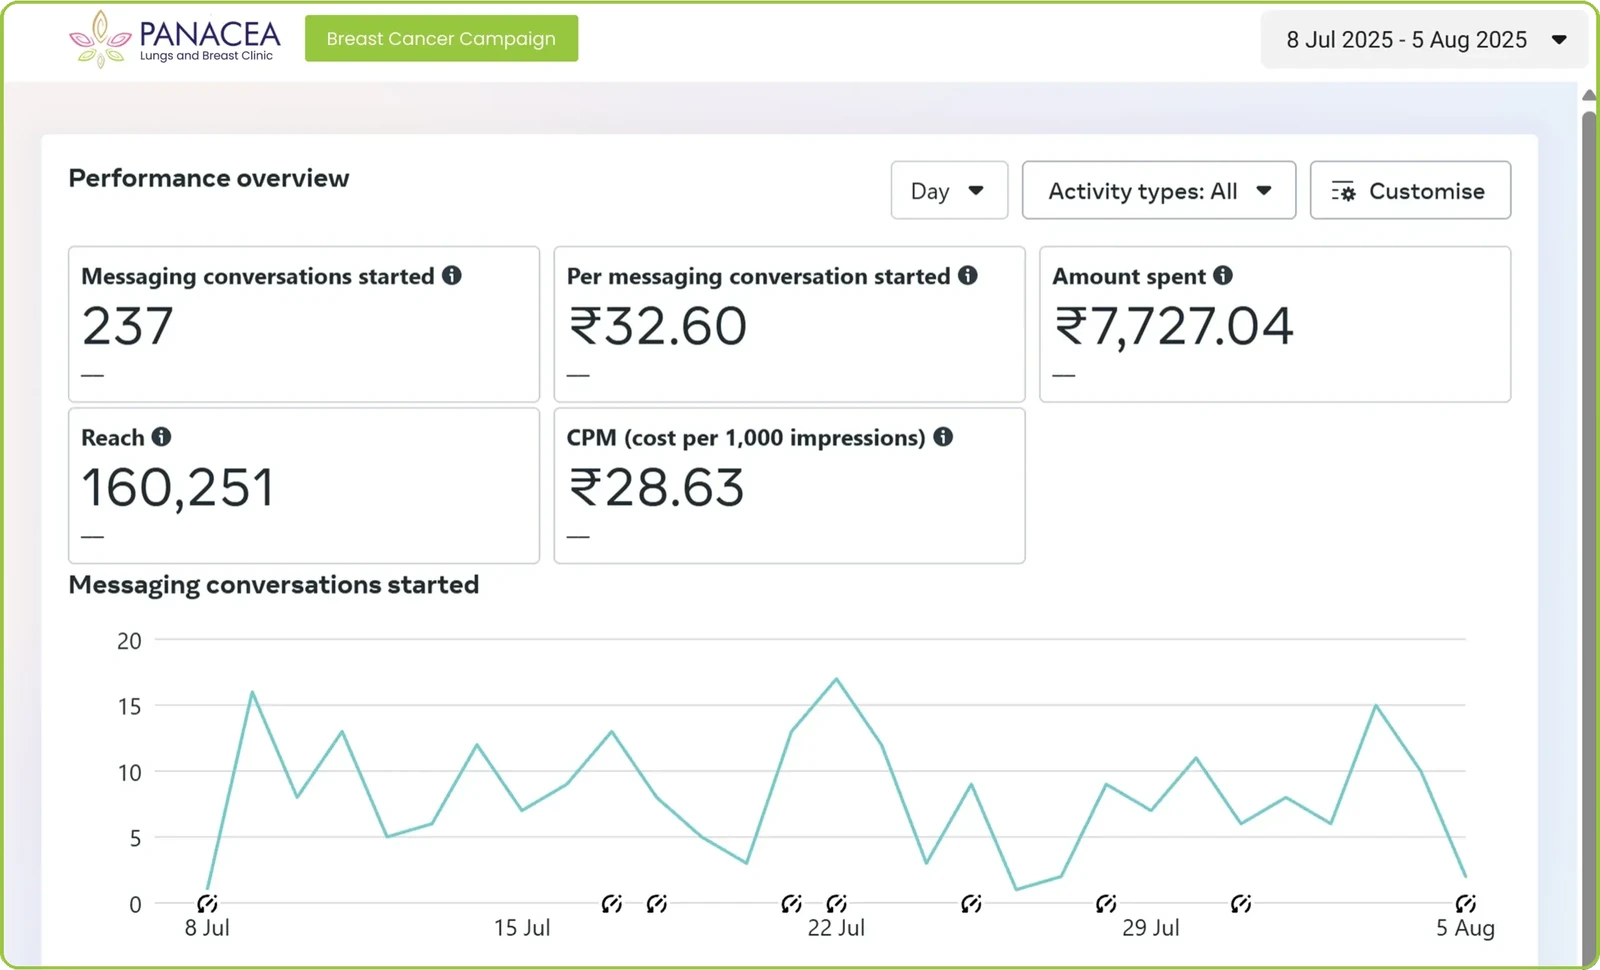Screen dimensions: 1600x970
Task: Click the scrollbar up arrow
Action: (x=1589, y=94)
